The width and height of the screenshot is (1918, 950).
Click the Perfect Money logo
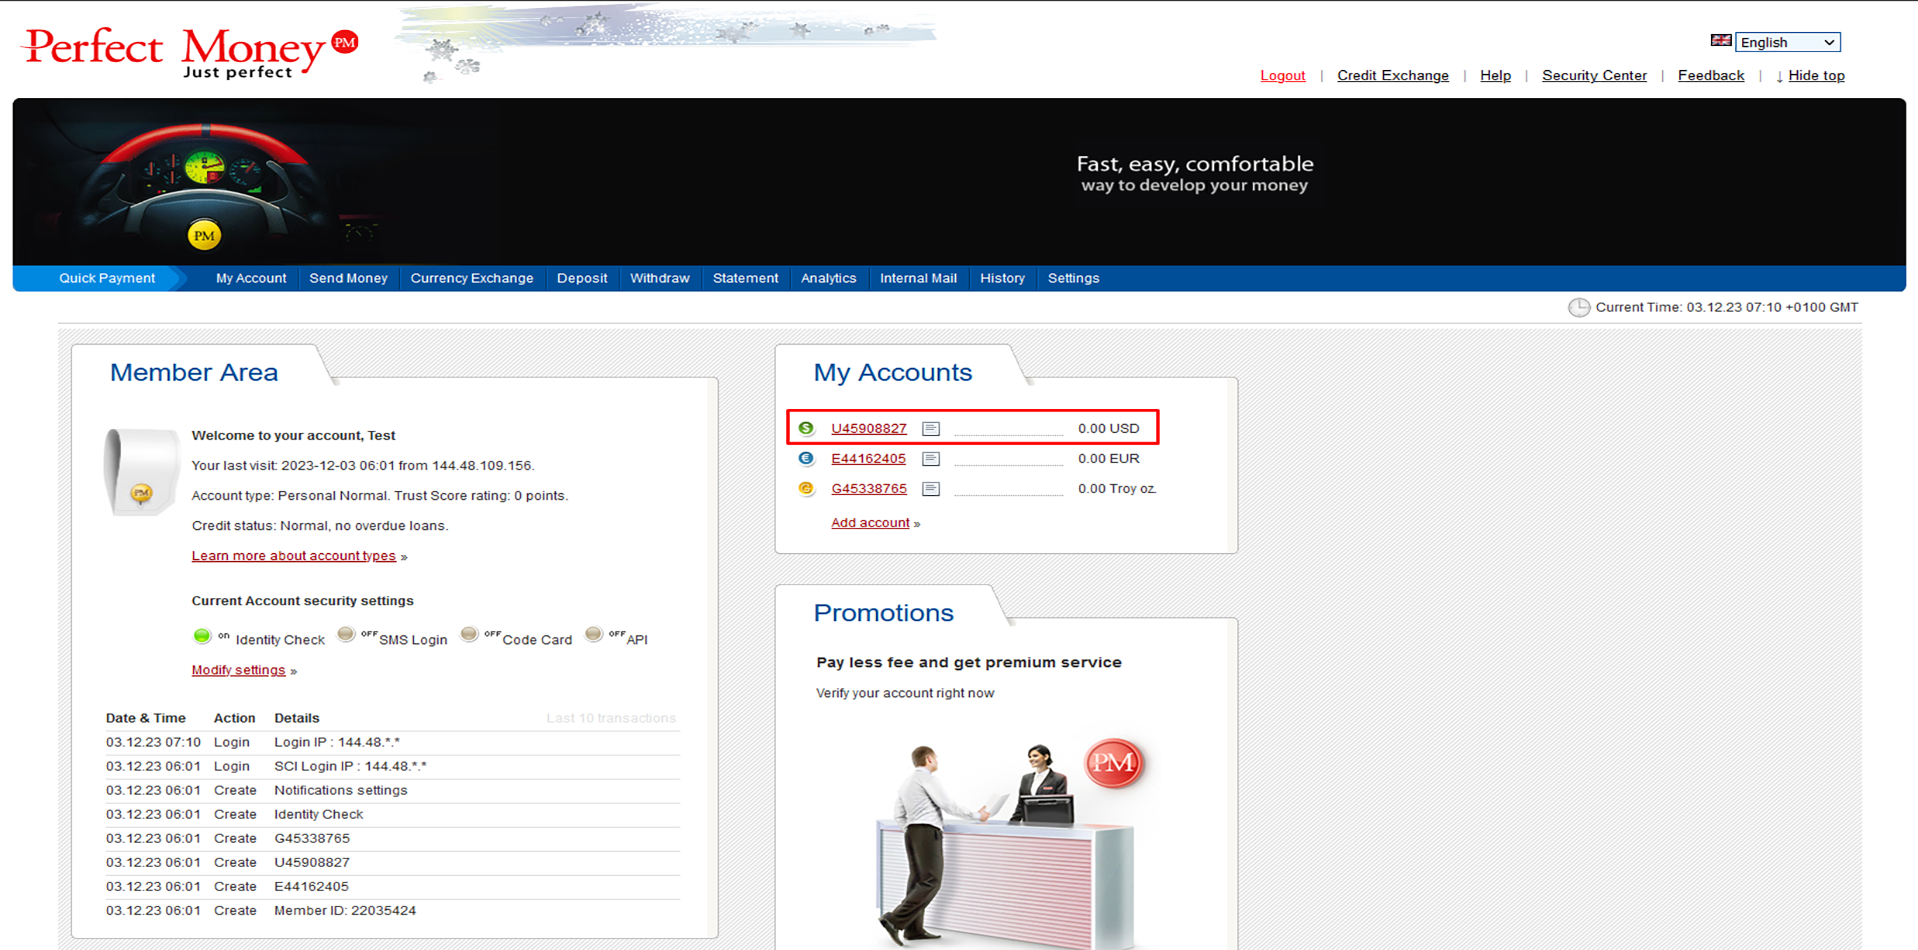(x=190, y=52)
